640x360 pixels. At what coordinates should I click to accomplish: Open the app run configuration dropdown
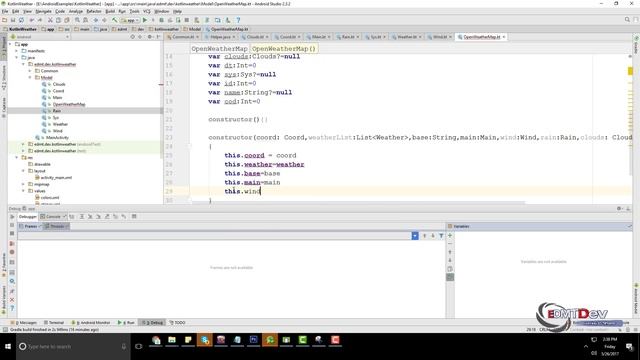tap(130, 20)
